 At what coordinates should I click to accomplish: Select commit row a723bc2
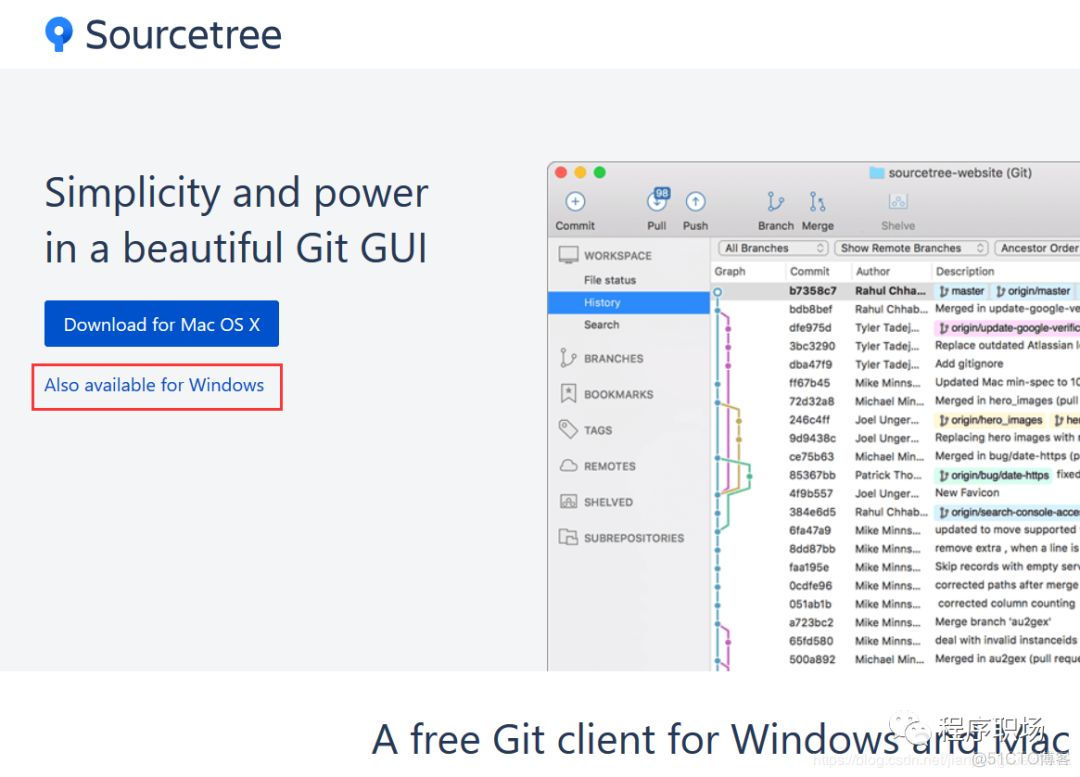click(x=895, y=623)
